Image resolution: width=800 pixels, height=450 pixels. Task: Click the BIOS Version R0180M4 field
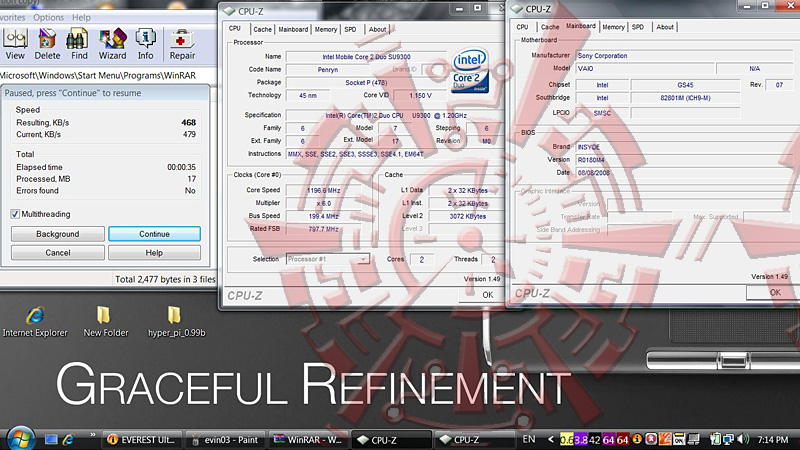click(x=688, y=160)
